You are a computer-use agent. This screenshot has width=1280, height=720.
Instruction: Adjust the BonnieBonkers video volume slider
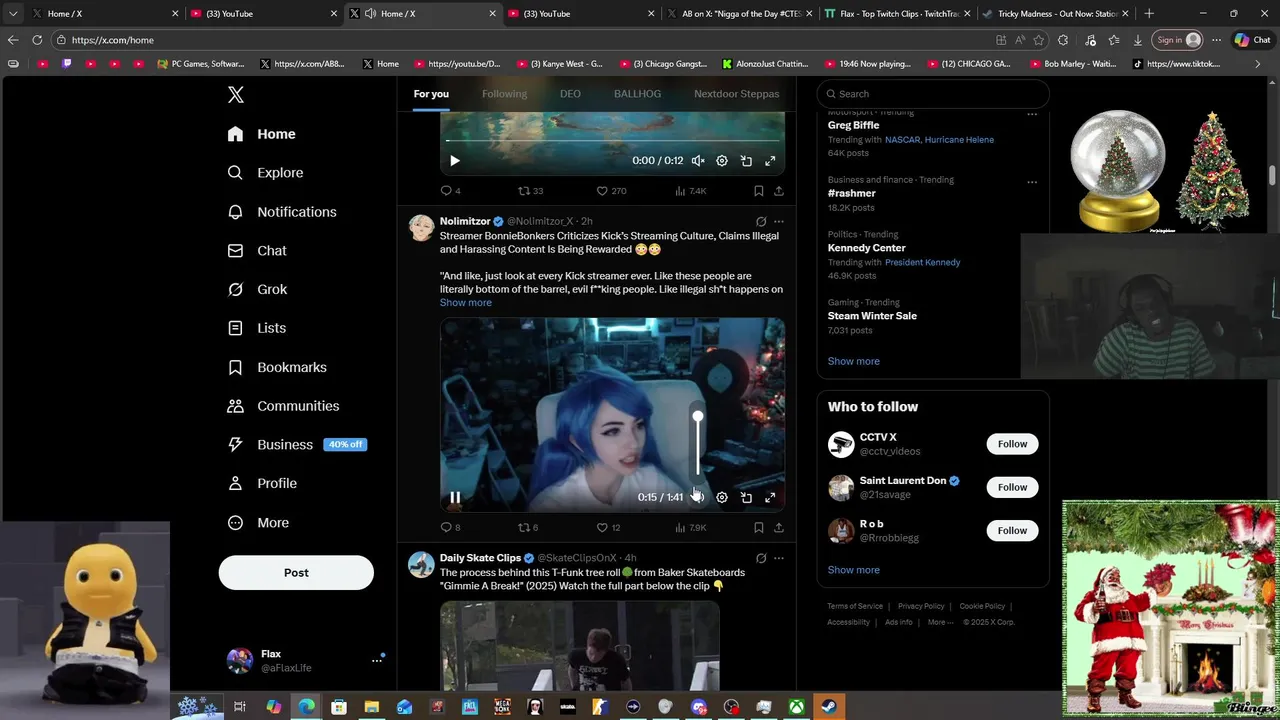pos(698,445)
